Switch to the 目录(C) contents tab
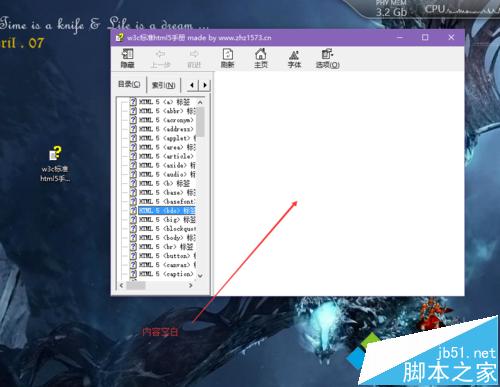This screenshot has height=387, width=500. point(129,84)
